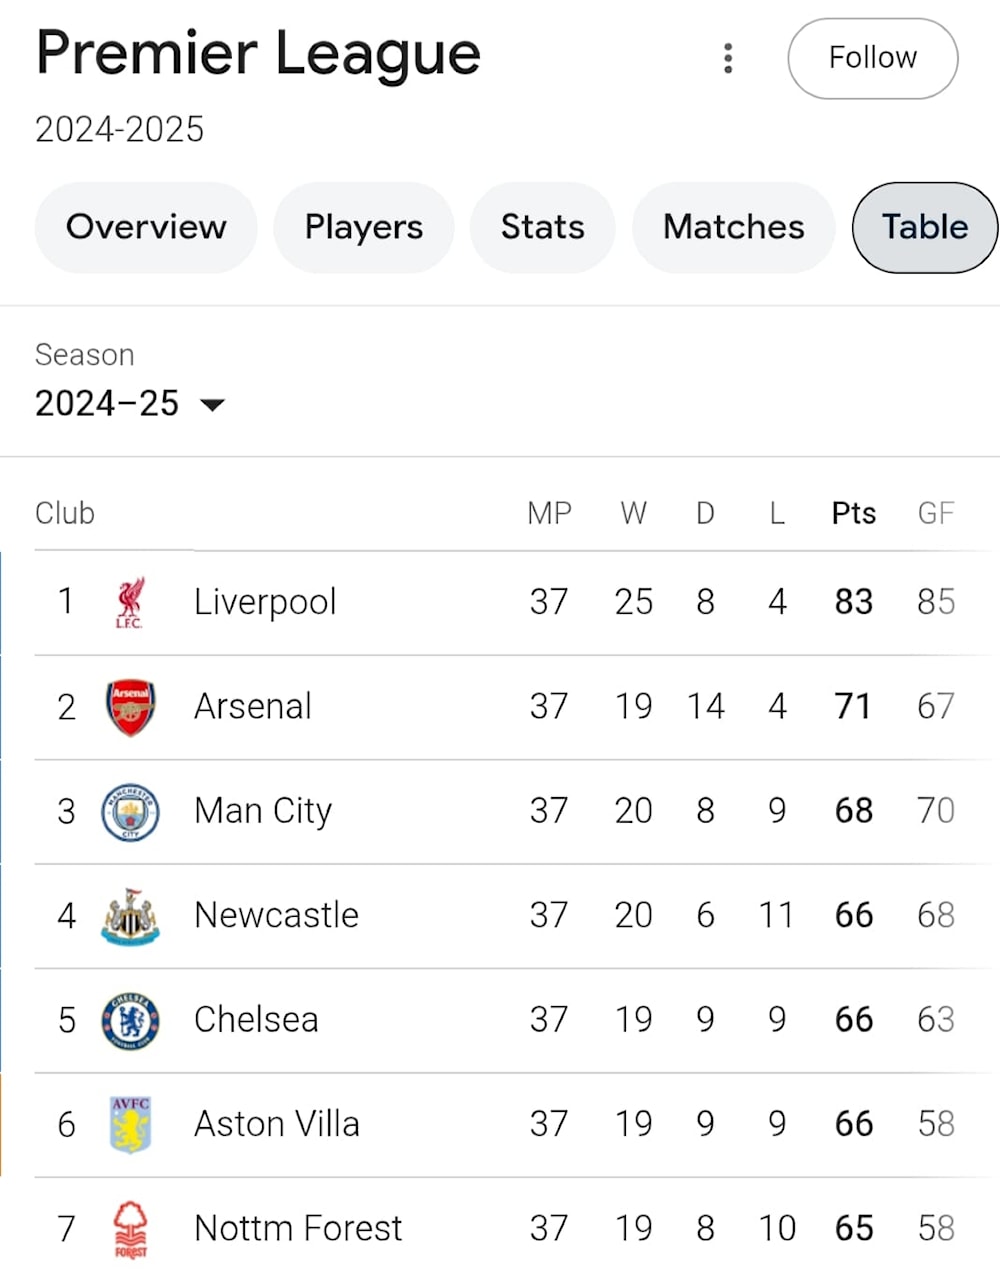1000x1278 pixels.
Task: Open the Liverpool team name link
Action: click(x=265, y=602)
